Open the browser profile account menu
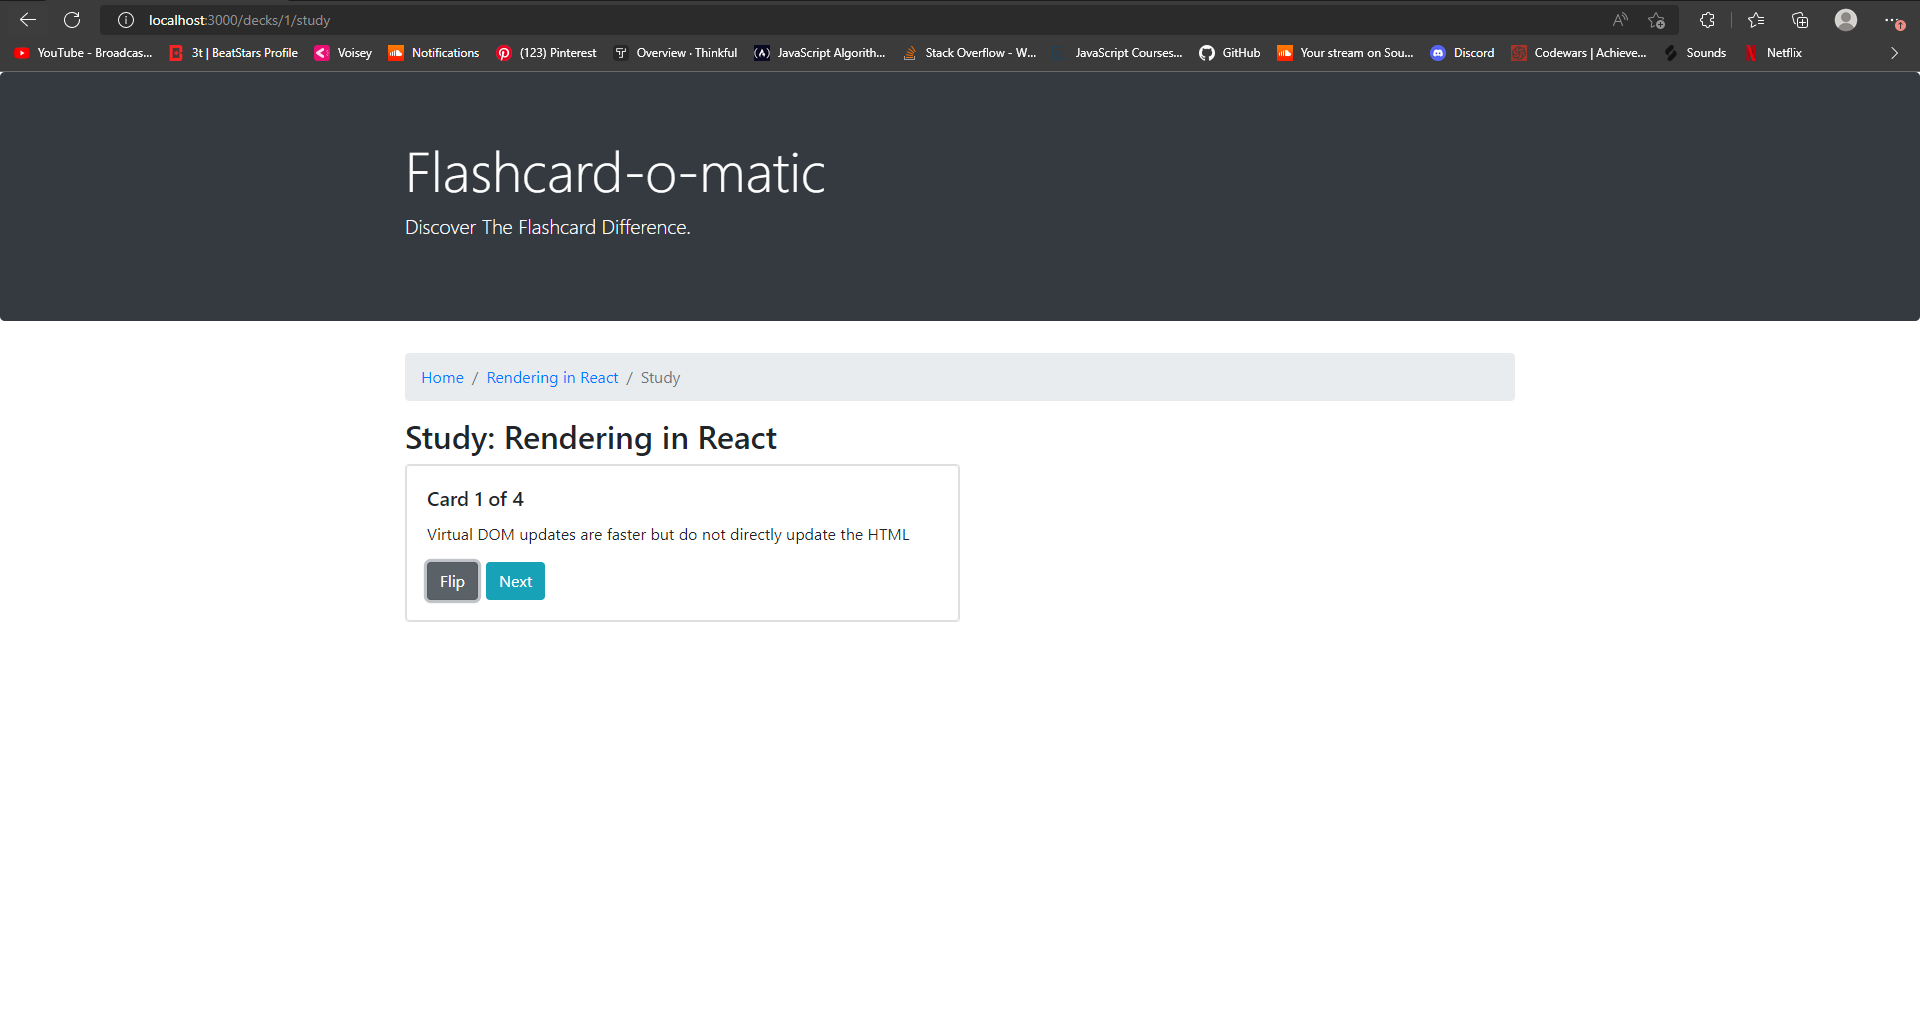The width and height of the screenshot is (1920, 1009). tap(1846, 20)
